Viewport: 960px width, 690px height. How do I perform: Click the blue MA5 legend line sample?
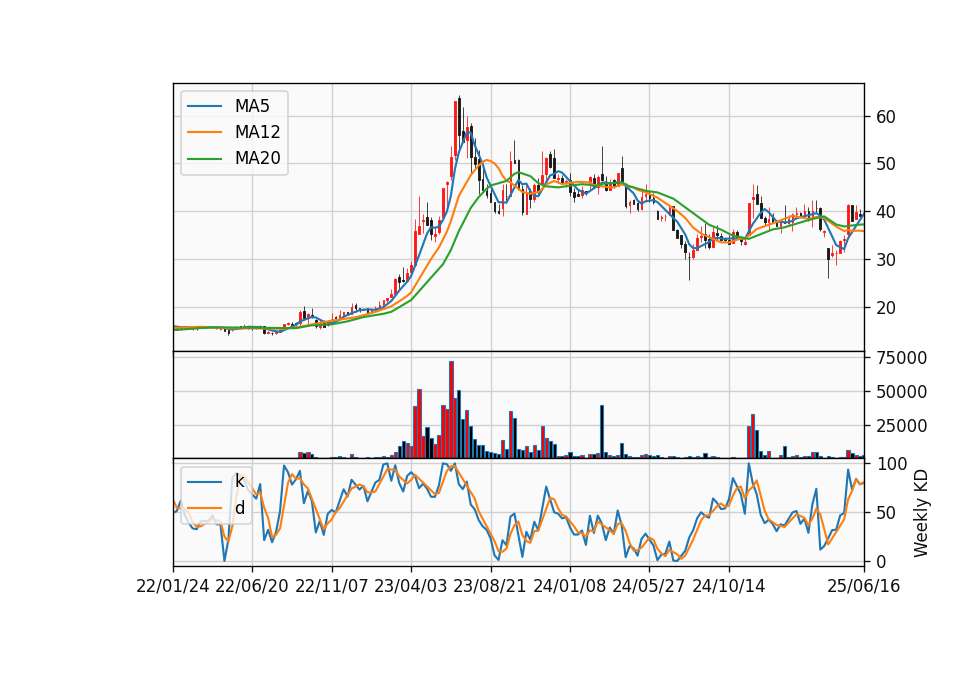204,106
